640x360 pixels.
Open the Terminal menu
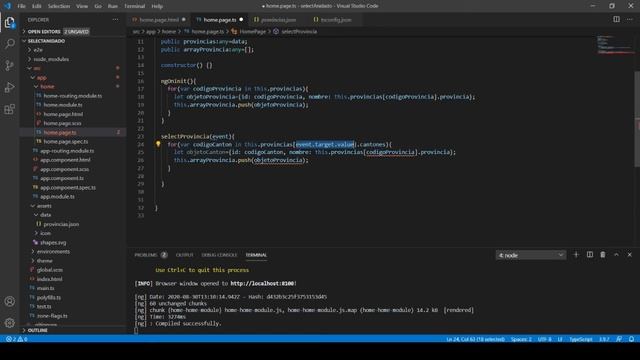point(134,6)
